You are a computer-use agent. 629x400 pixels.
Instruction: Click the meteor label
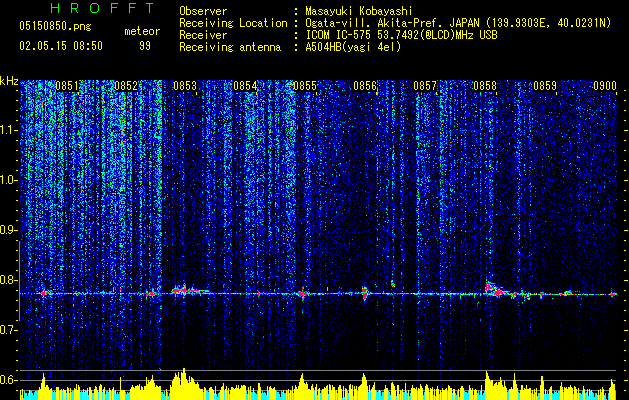pos(142,31)
